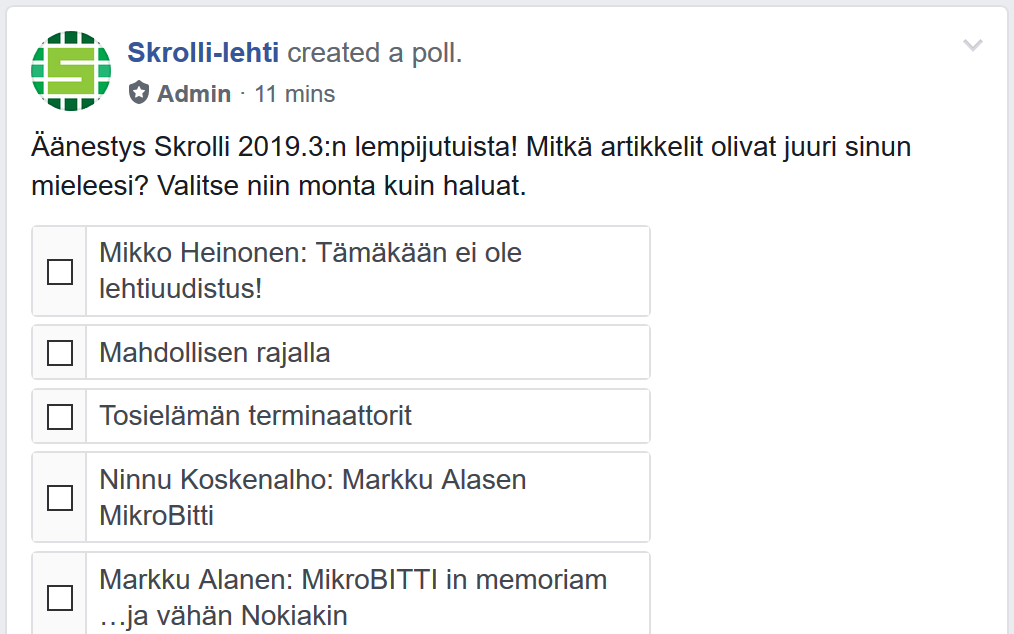This screenshot has width=1014, height=634.
Task: Click the Admin shield badge icon
Action: click(139, 94)
